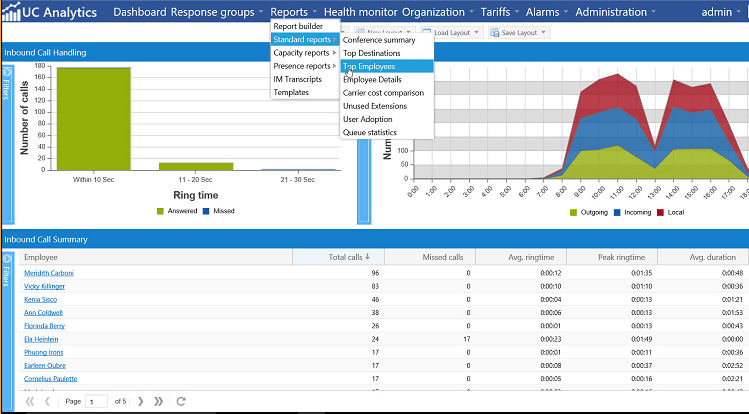Open Meridith Carboni employee link
Screen dimensions: 749x414
coord(49,273)
